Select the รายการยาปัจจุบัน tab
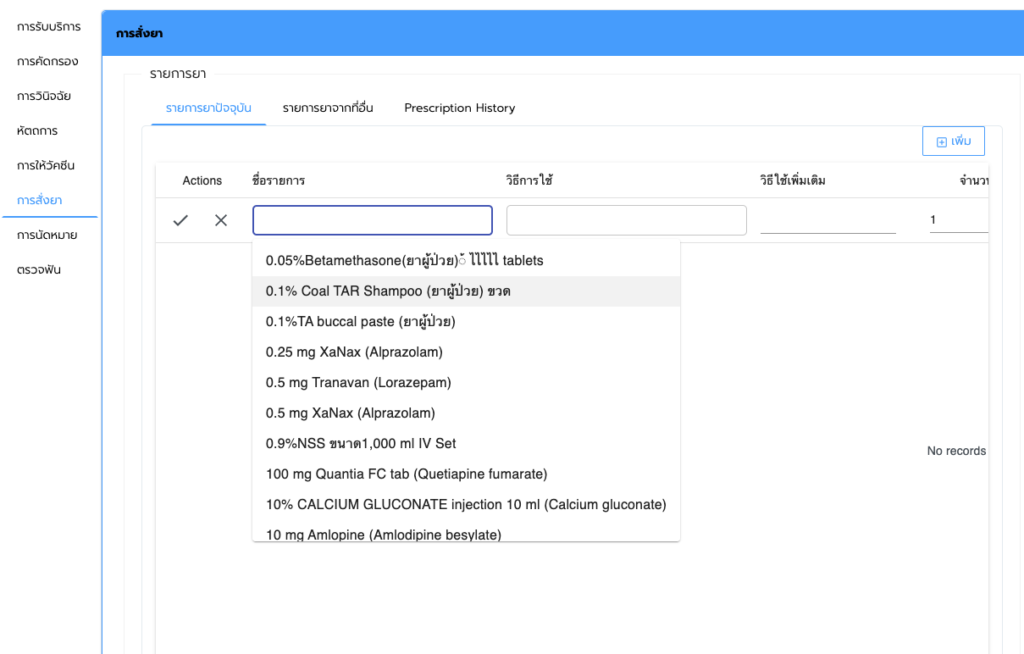This screenshot has height=654, width=1024. click(208, 108)
